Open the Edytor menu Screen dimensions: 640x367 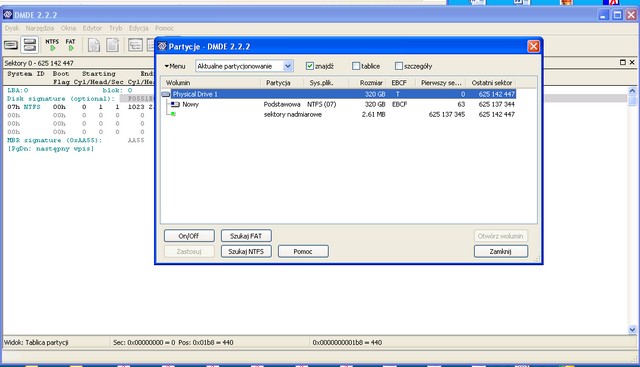(92, 28)
